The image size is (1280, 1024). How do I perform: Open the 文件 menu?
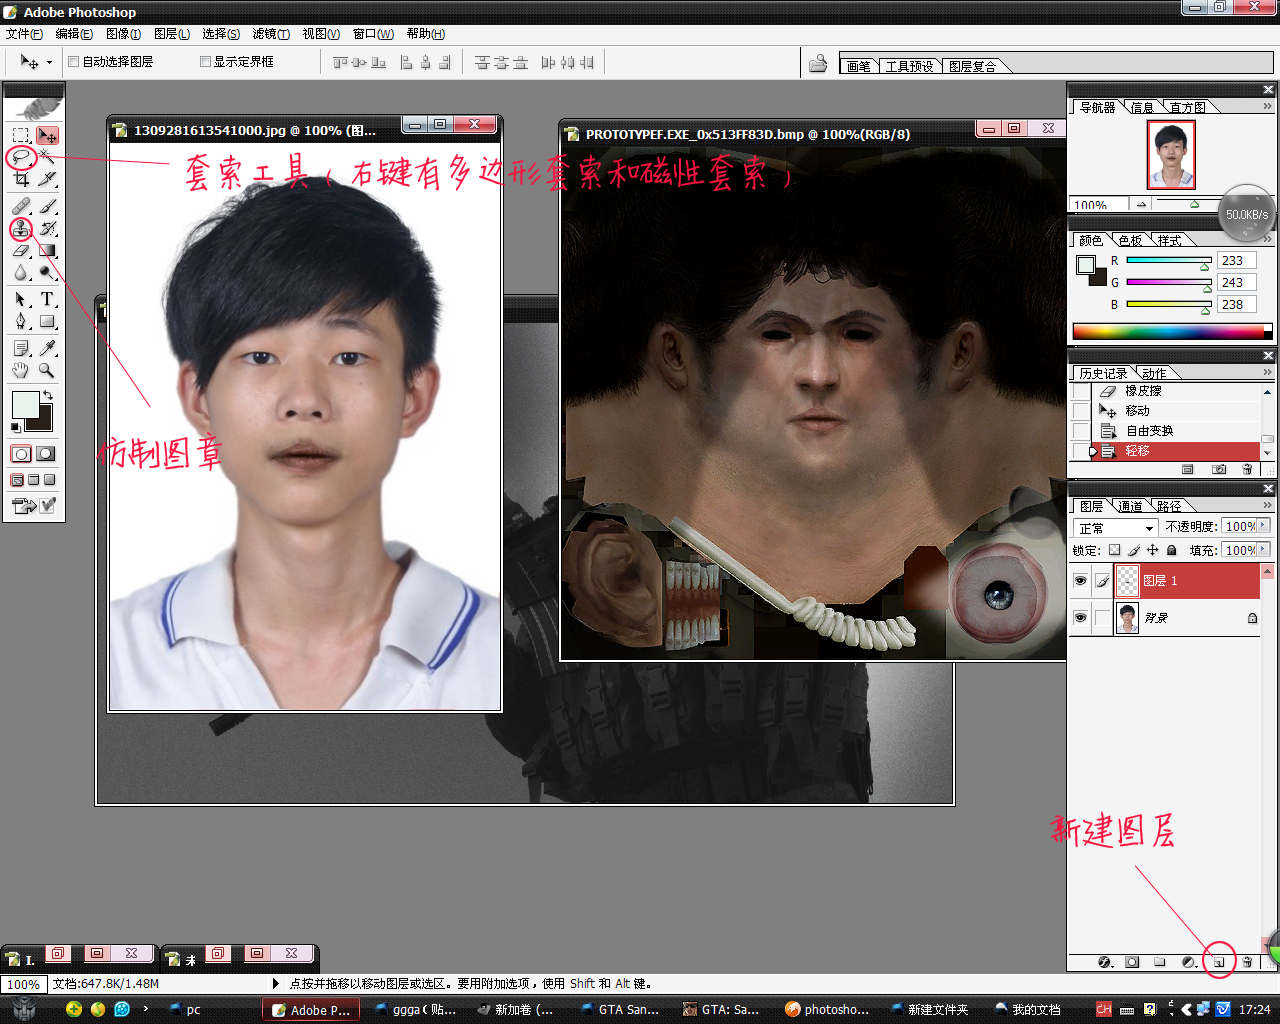click(x=24, y=34)
